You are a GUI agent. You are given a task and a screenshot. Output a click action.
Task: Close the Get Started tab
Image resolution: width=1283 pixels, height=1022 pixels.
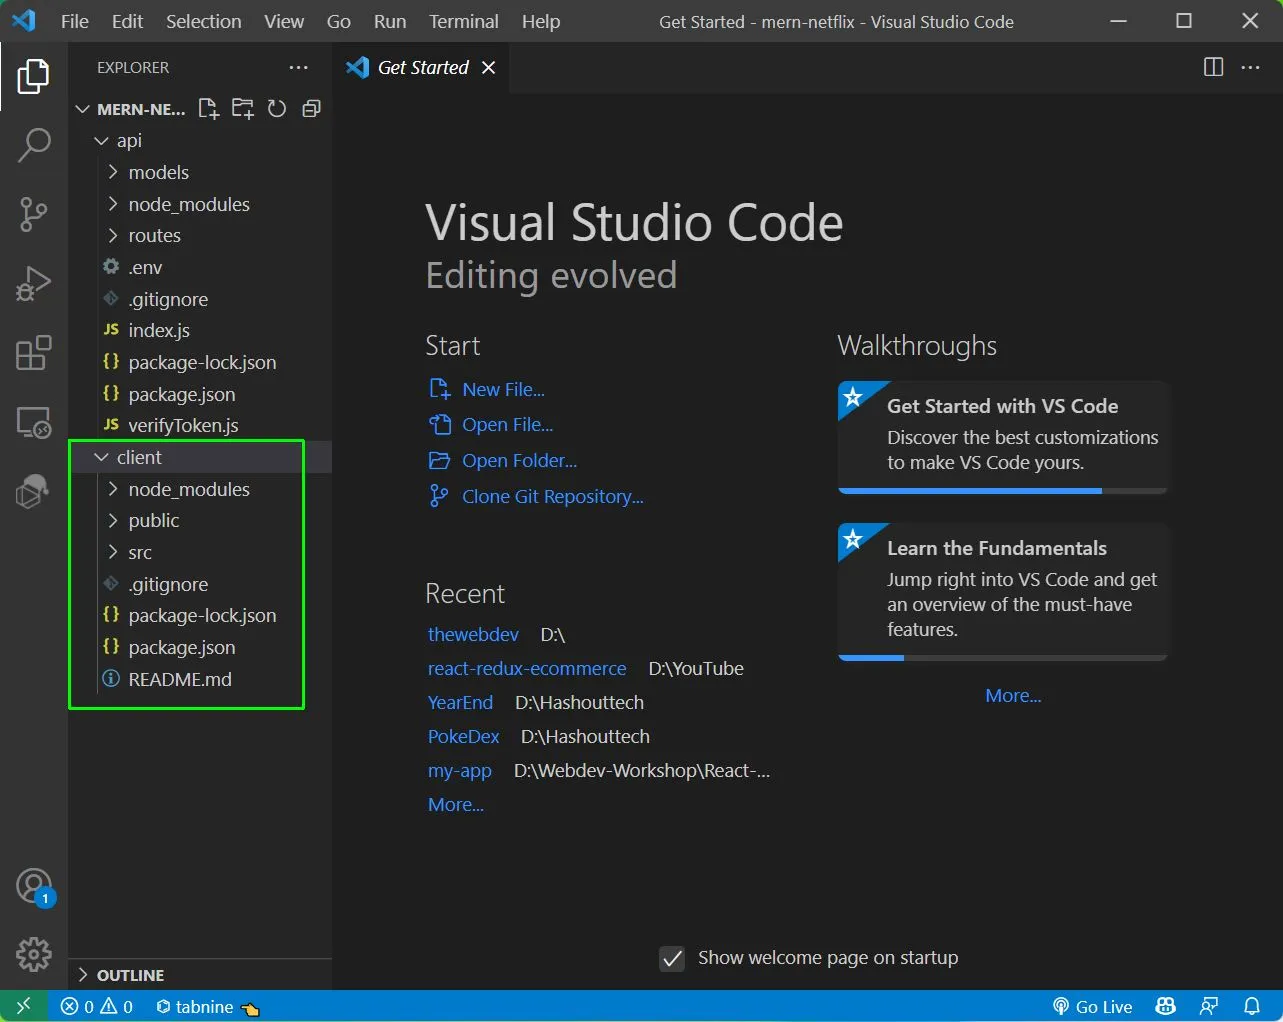point(488,67)
